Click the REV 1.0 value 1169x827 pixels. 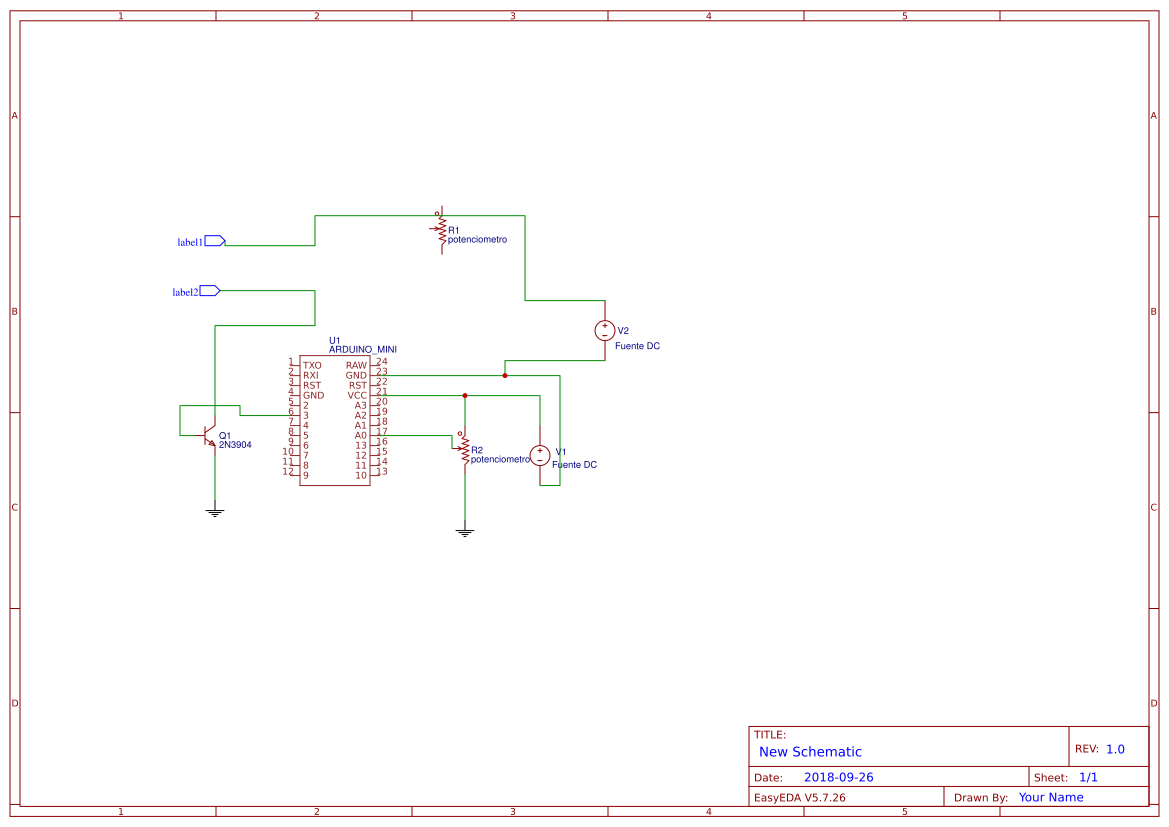pyautogui.click(x=1115, y=749)
